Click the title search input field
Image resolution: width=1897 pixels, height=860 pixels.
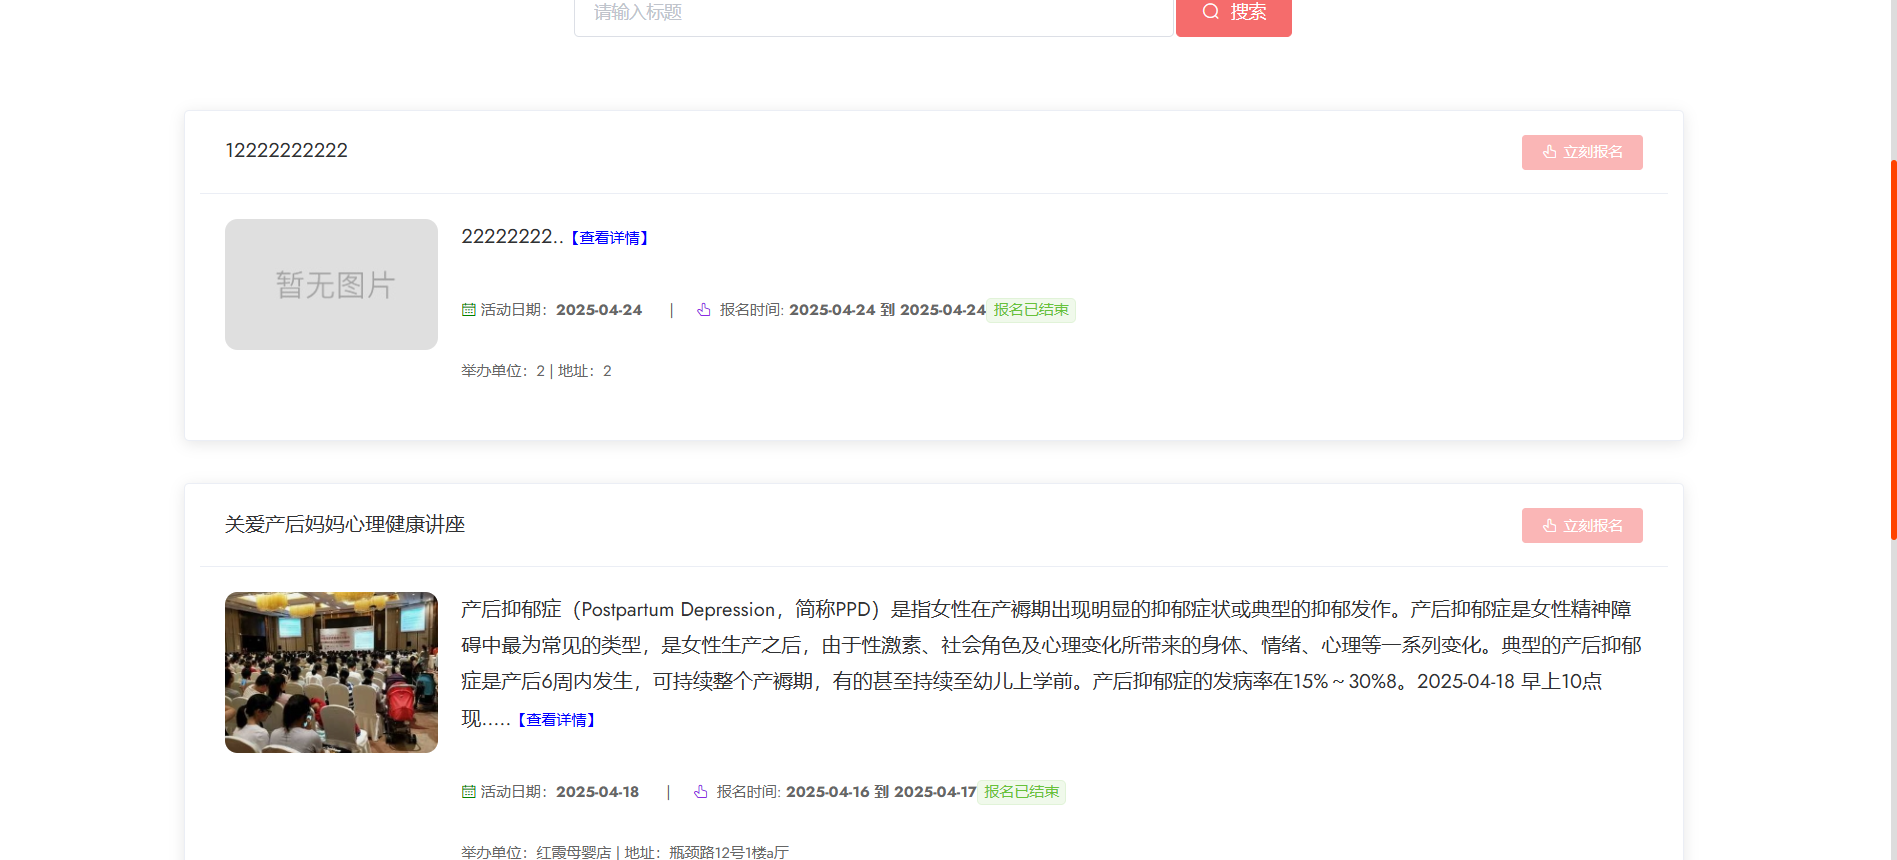coord(873,16)
